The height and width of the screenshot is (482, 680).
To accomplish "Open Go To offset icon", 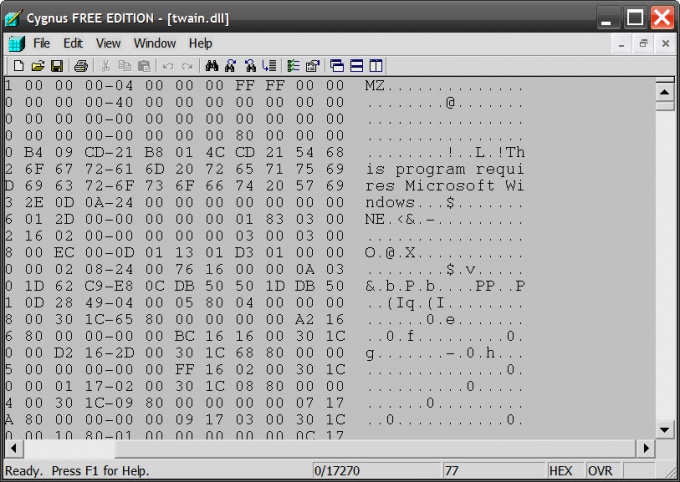I will pos(269,66).
